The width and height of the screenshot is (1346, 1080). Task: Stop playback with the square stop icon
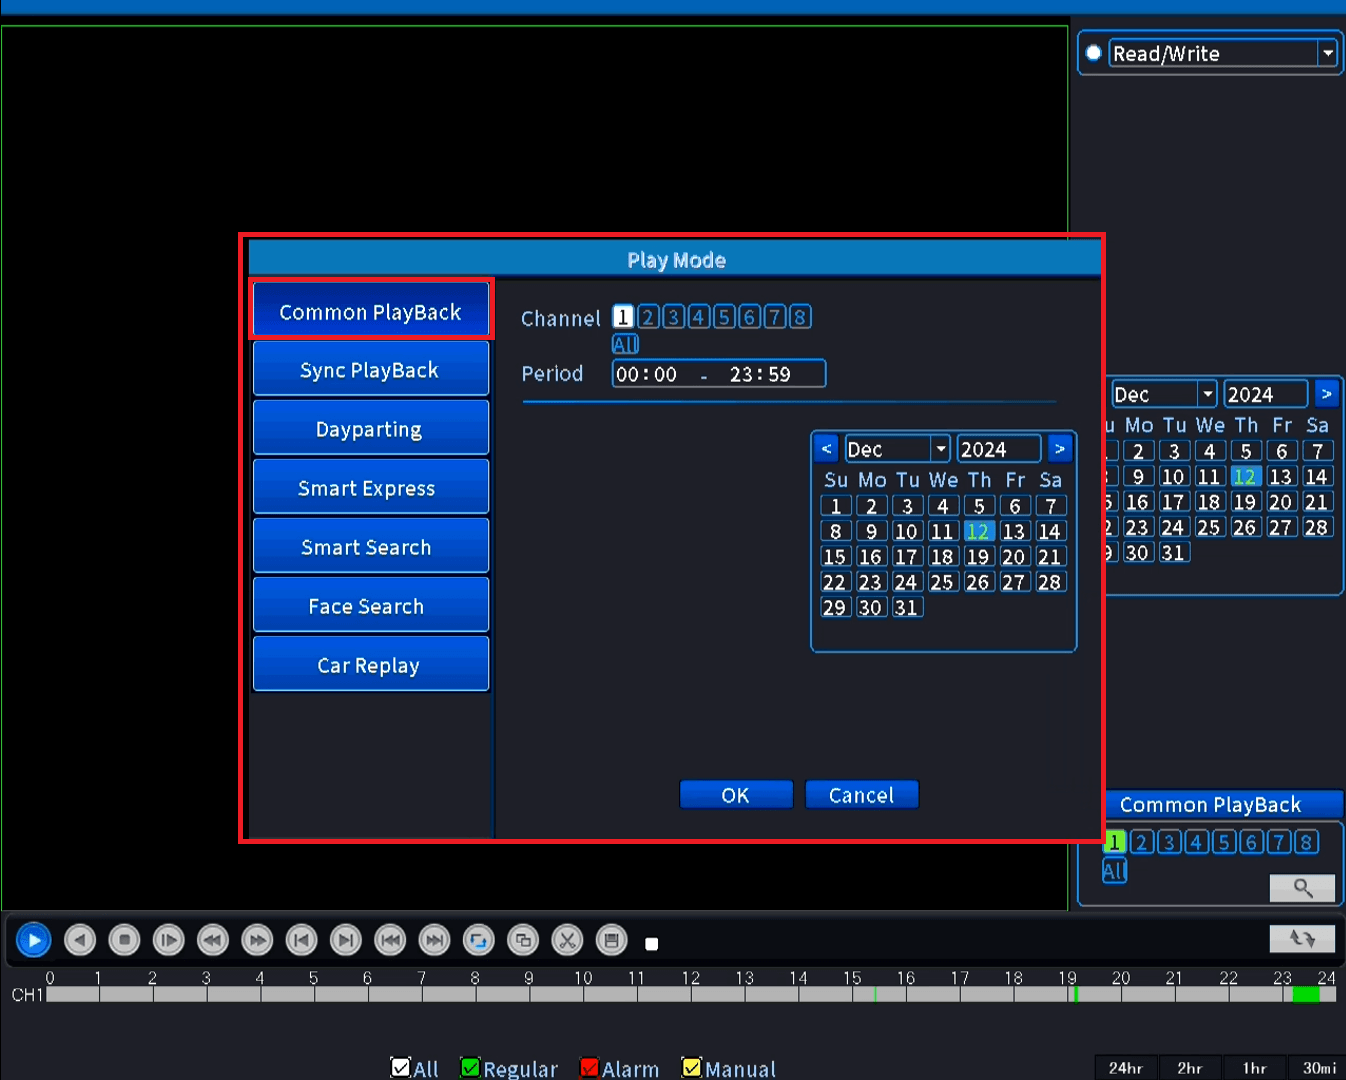124,940
